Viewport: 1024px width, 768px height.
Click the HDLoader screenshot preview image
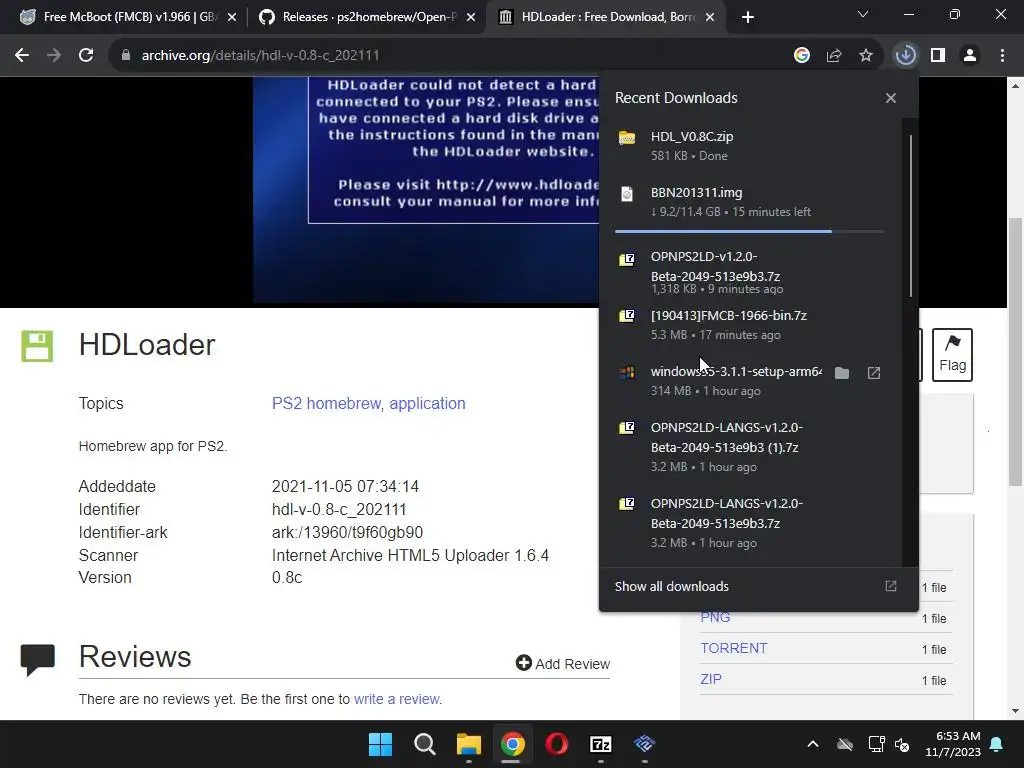tap(426, 189)
